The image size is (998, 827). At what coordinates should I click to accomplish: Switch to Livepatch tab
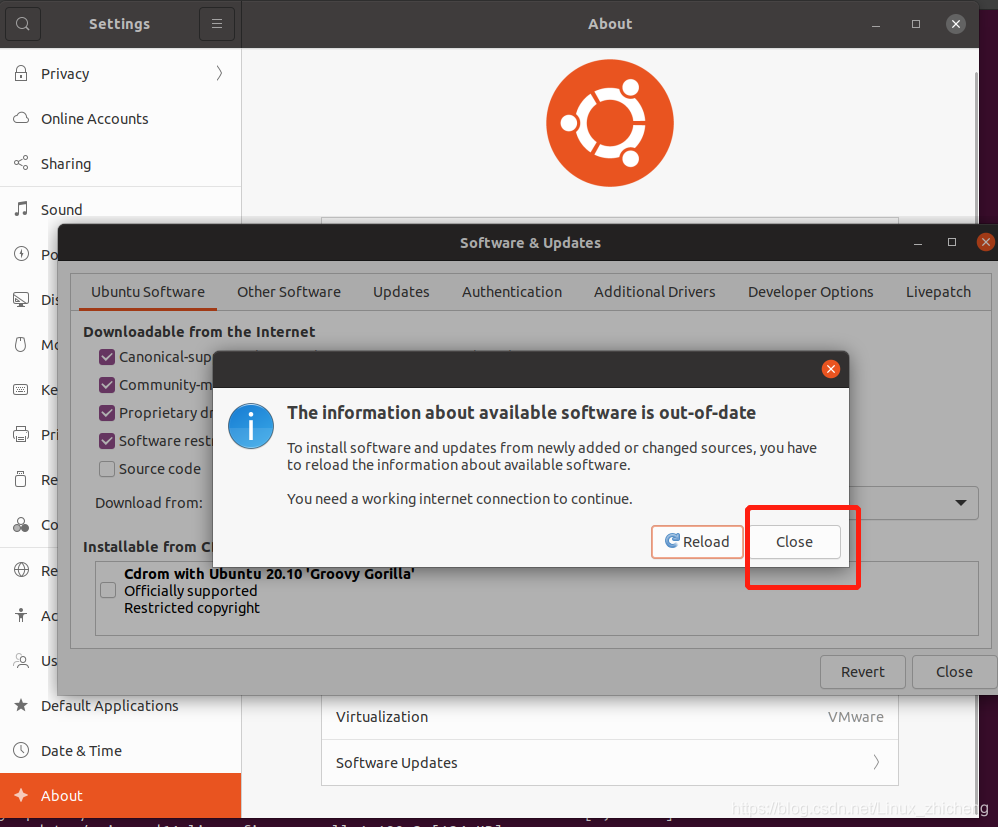point(938,292)
